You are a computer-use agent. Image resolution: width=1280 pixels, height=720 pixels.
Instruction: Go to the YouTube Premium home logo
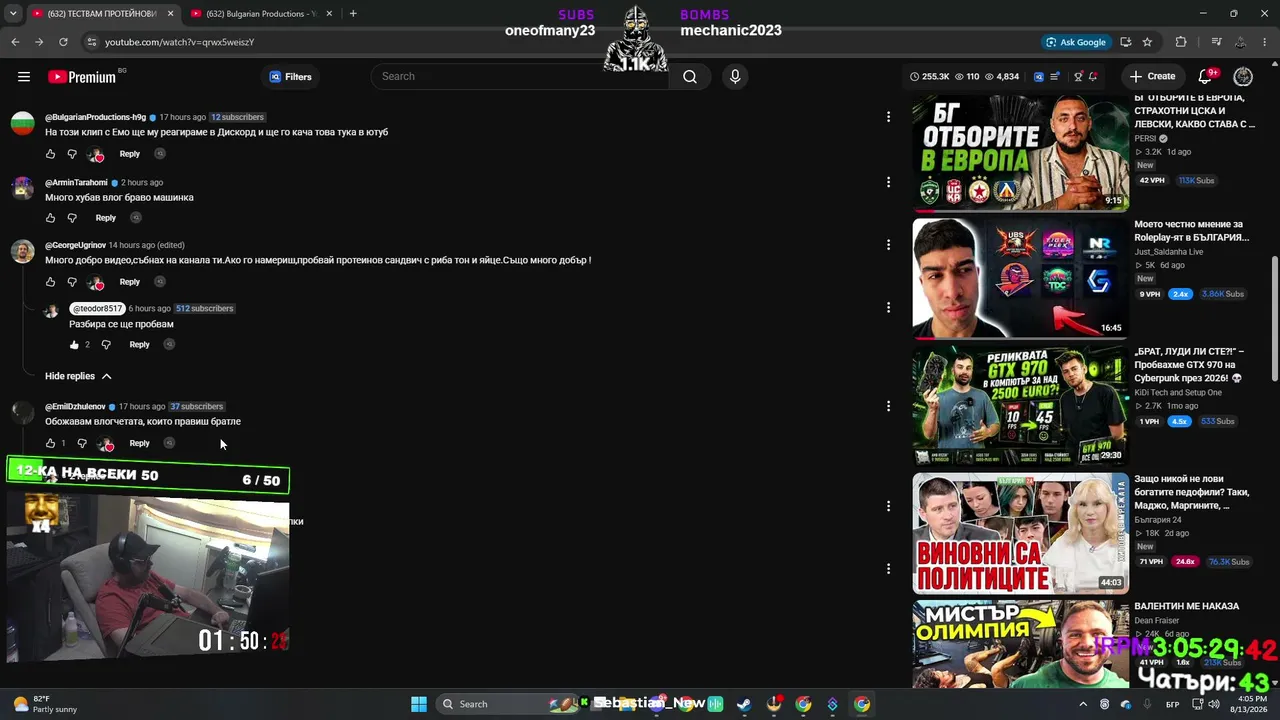click(x=81, y=77)
